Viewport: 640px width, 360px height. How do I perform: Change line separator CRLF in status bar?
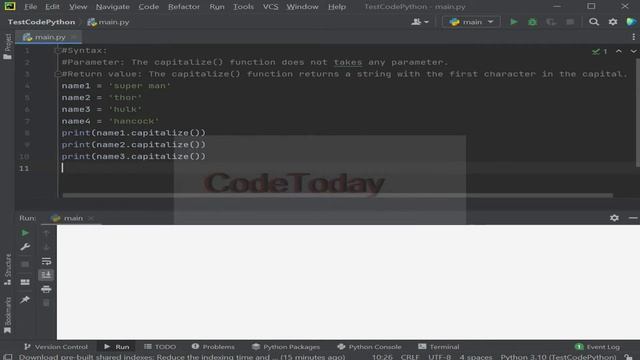click(x=410, y=357)
